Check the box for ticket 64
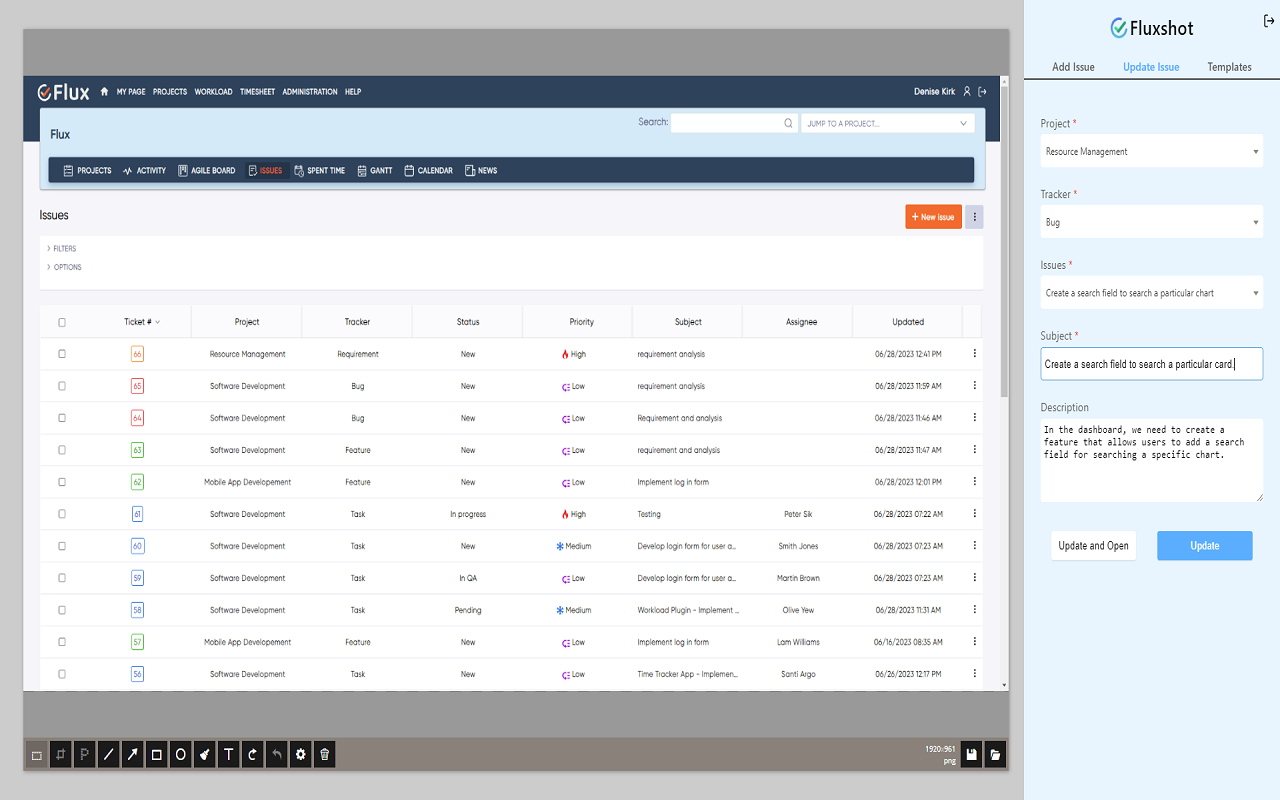1280x800 pixels. point(62,418)
